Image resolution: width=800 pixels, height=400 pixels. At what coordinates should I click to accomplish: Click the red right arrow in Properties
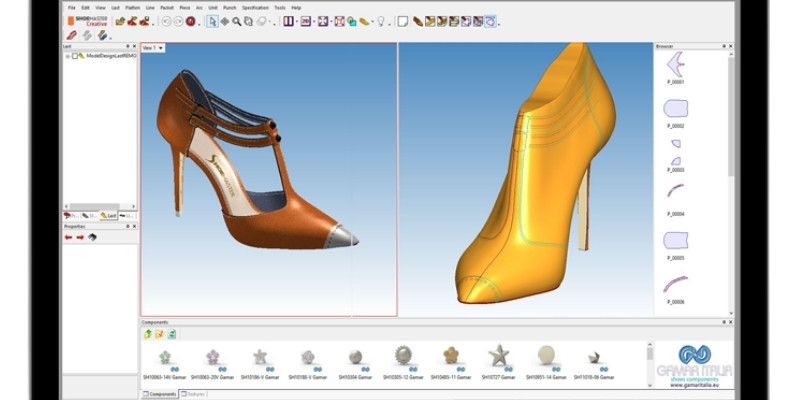80,238
